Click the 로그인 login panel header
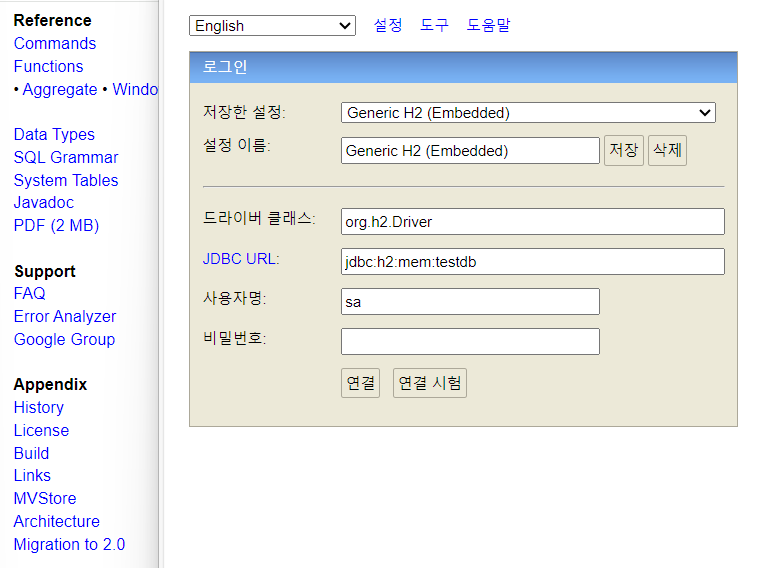The width and height of the screenshot is (761, 568). 463,67
